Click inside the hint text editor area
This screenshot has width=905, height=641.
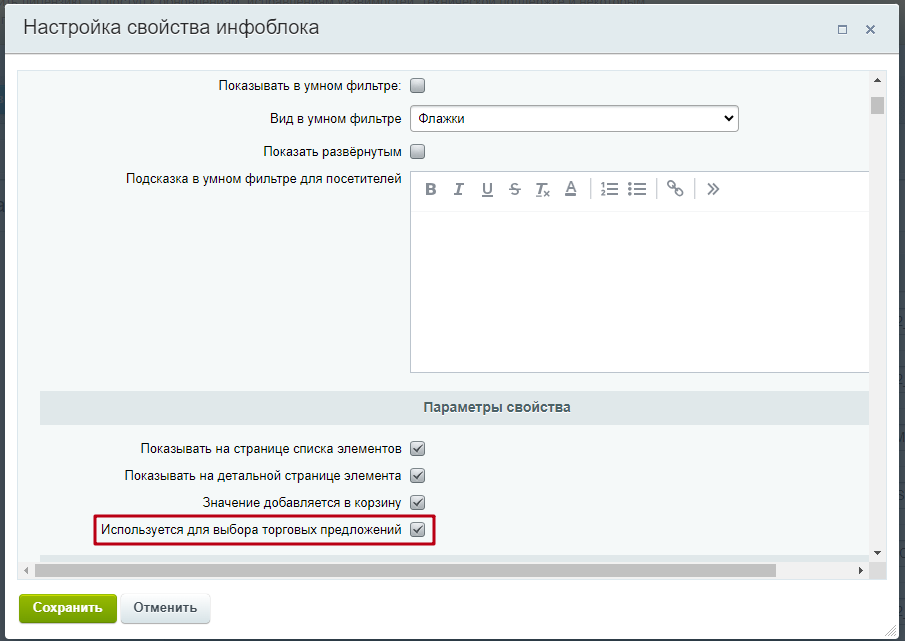640,291
